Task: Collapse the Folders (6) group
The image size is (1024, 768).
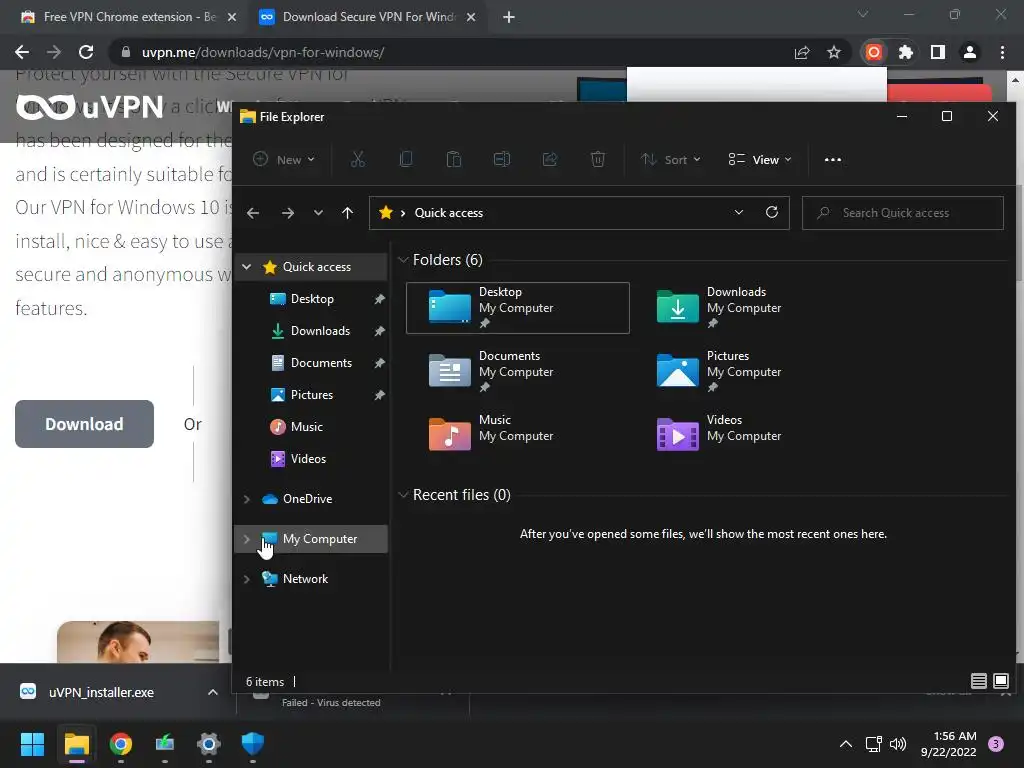Action: tap(403, 260)
